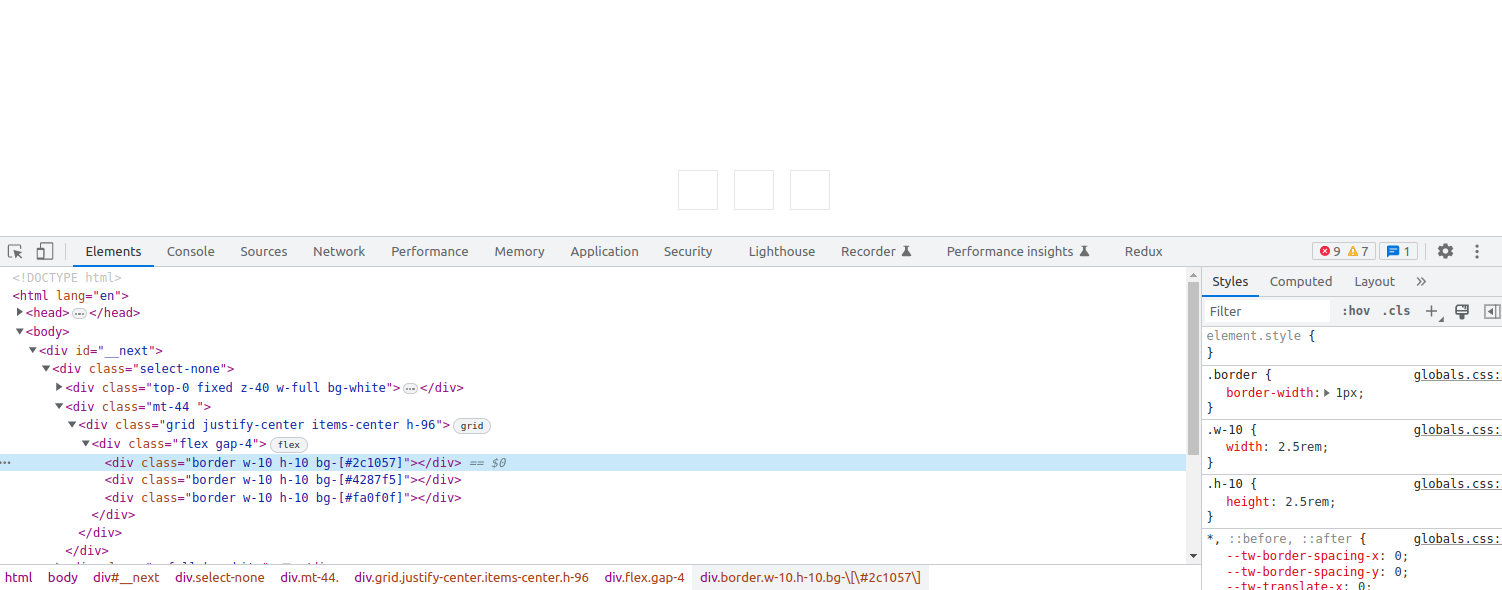Open the three-dot DevTools menu

[x=1477, y=251]
